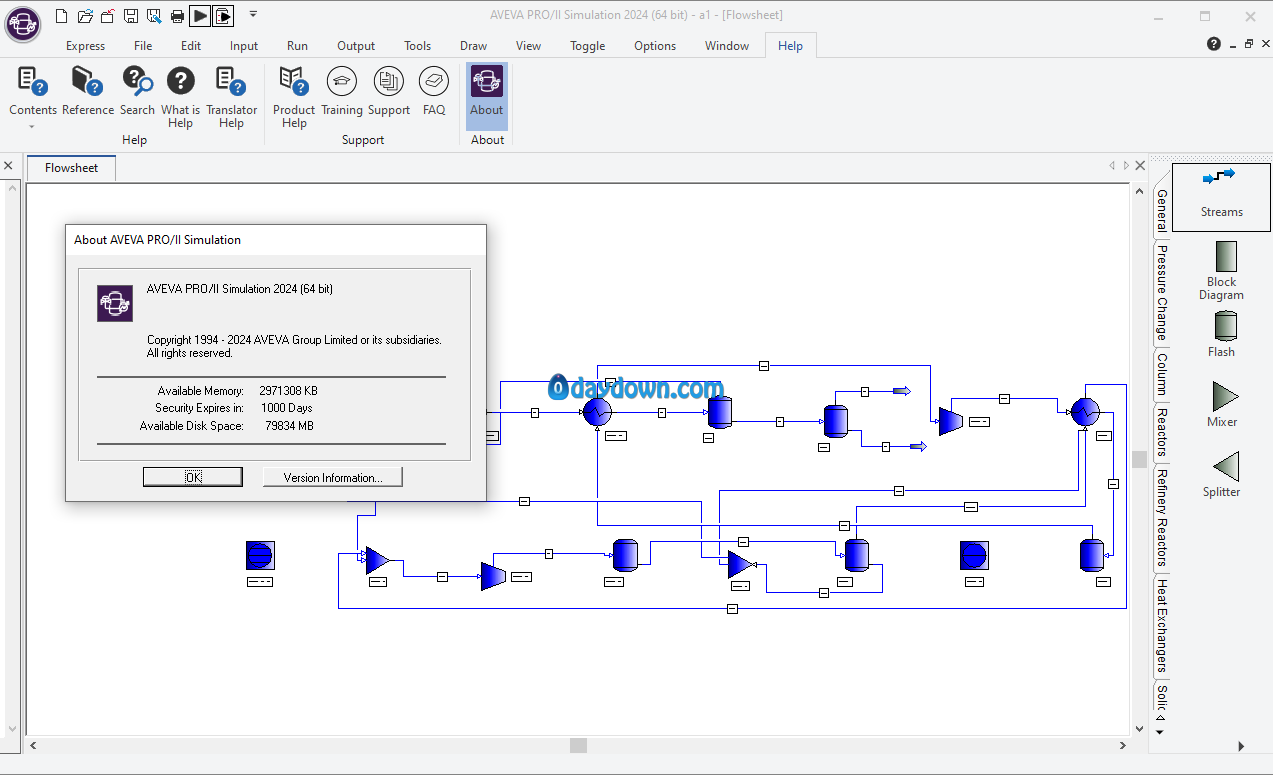This screenshot has width=1273, height=775.
Task: Go to the Draw ribbon tab
Action: point(474,45)
